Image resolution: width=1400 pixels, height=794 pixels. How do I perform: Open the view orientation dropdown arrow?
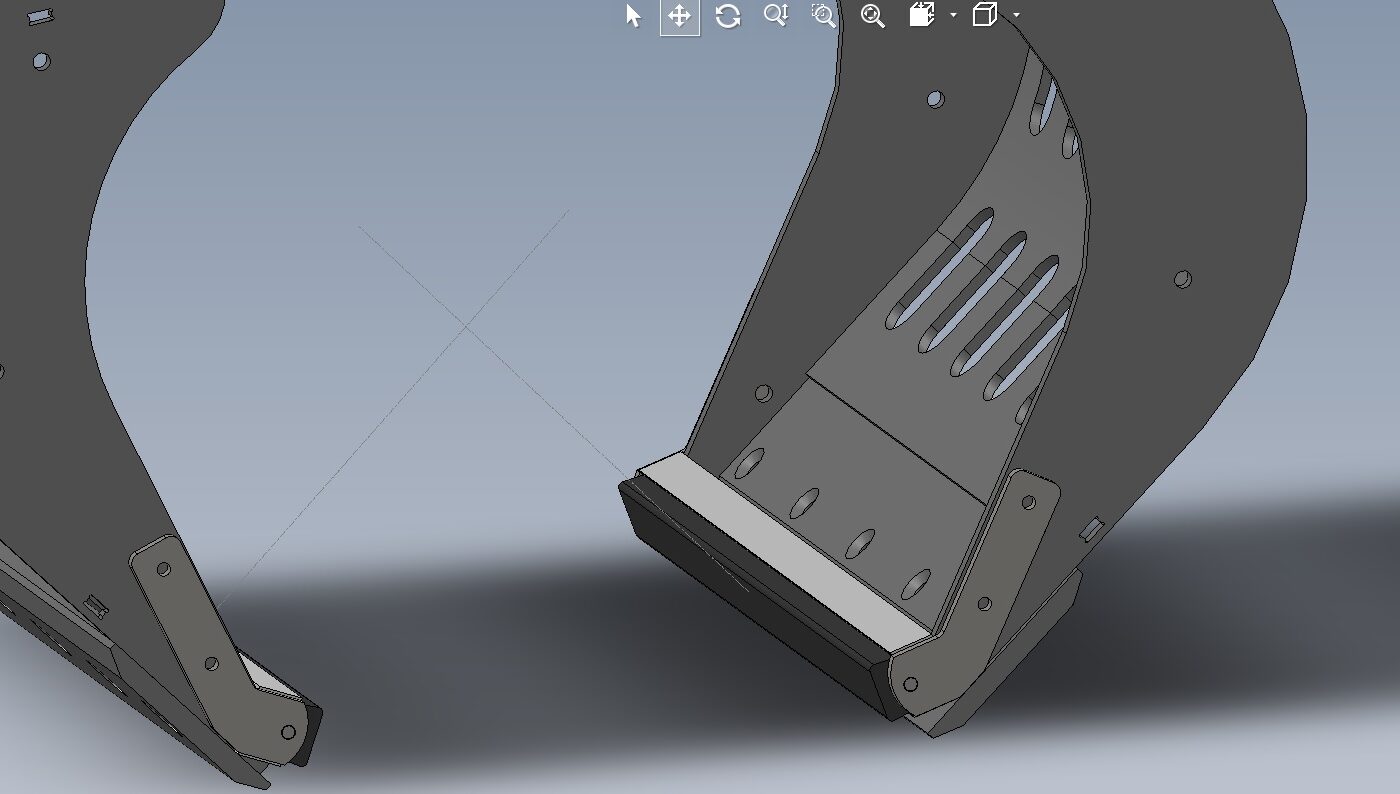tap(953, 15)
